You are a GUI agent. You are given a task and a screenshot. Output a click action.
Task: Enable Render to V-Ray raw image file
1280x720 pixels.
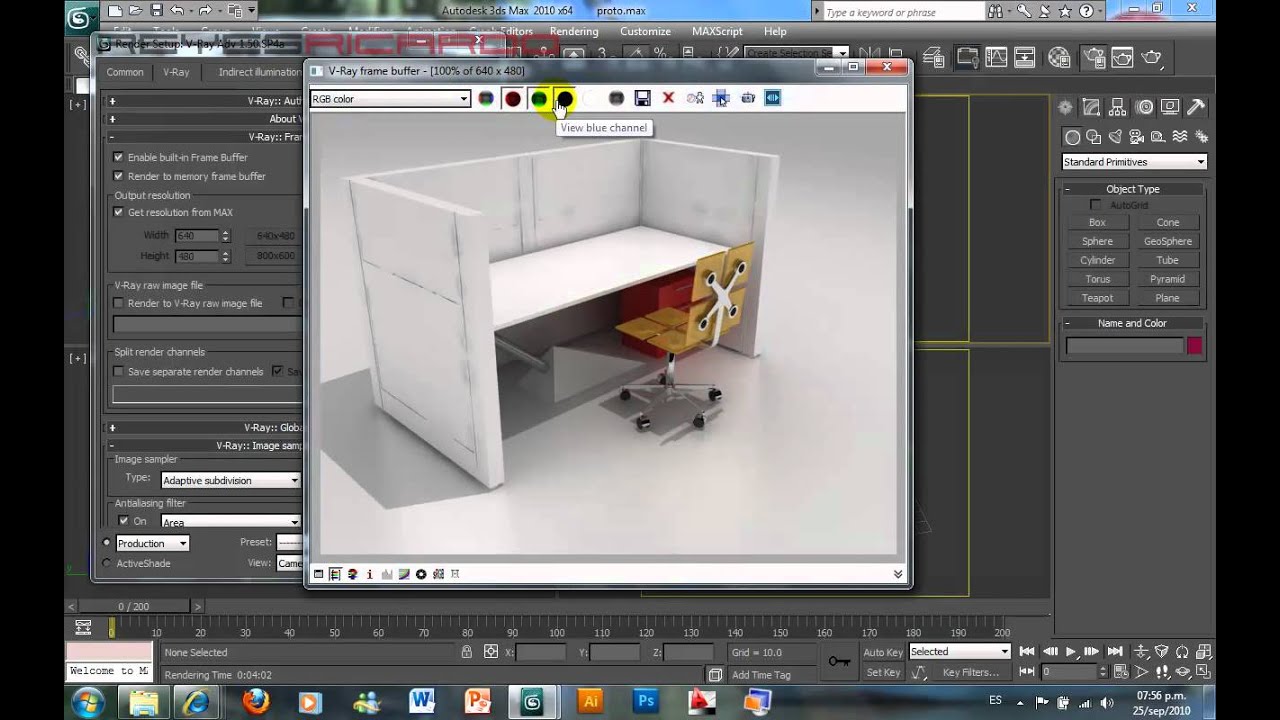(119, 303)
